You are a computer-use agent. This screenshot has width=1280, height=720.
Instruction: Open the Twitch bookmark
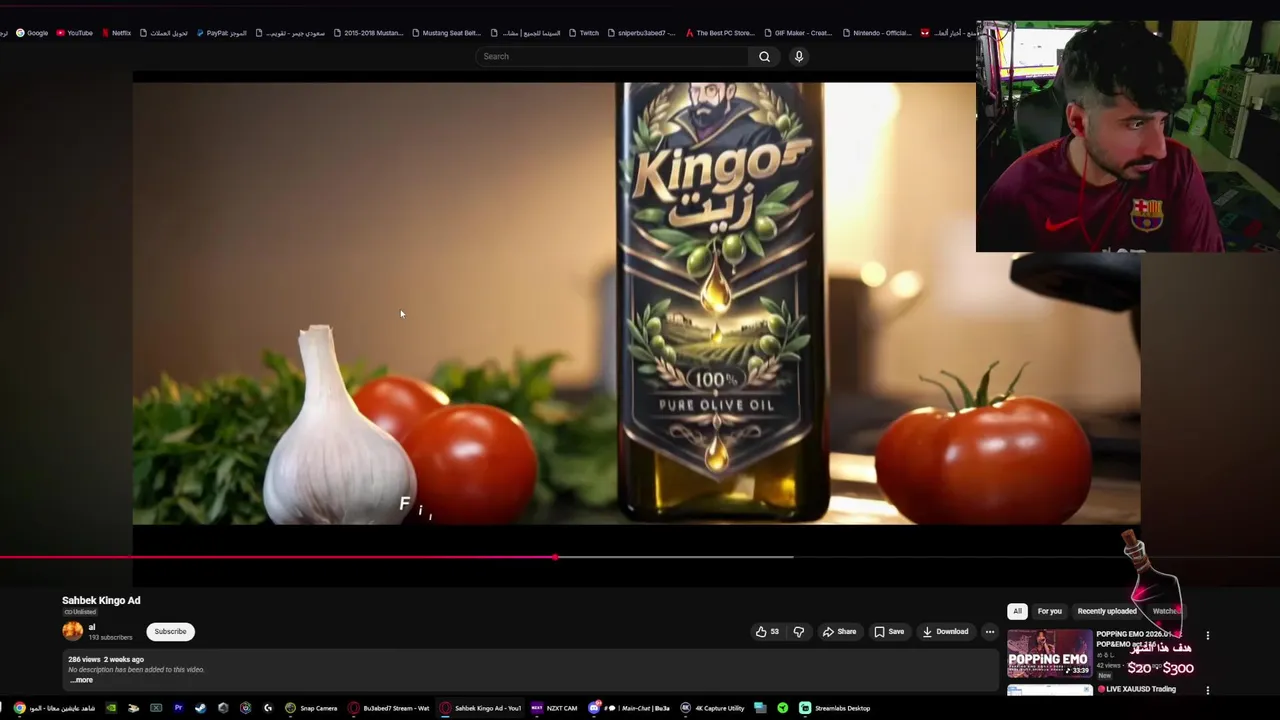[584, 33]
